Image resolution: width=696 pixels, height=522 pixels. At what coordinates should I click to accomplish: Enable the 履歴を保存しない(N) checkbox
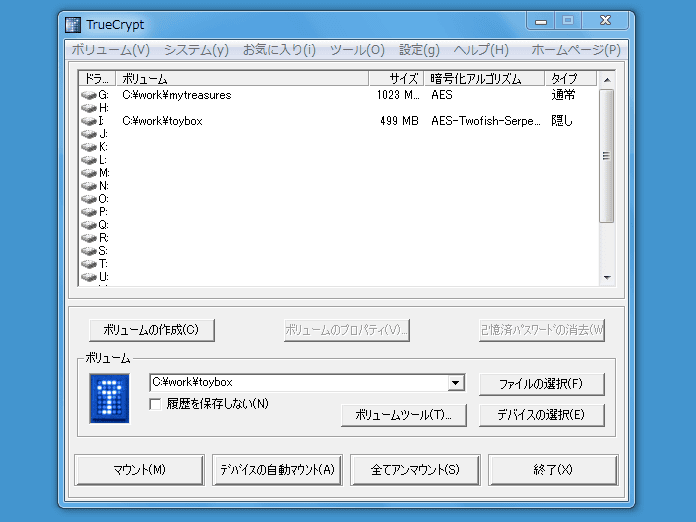155,404
